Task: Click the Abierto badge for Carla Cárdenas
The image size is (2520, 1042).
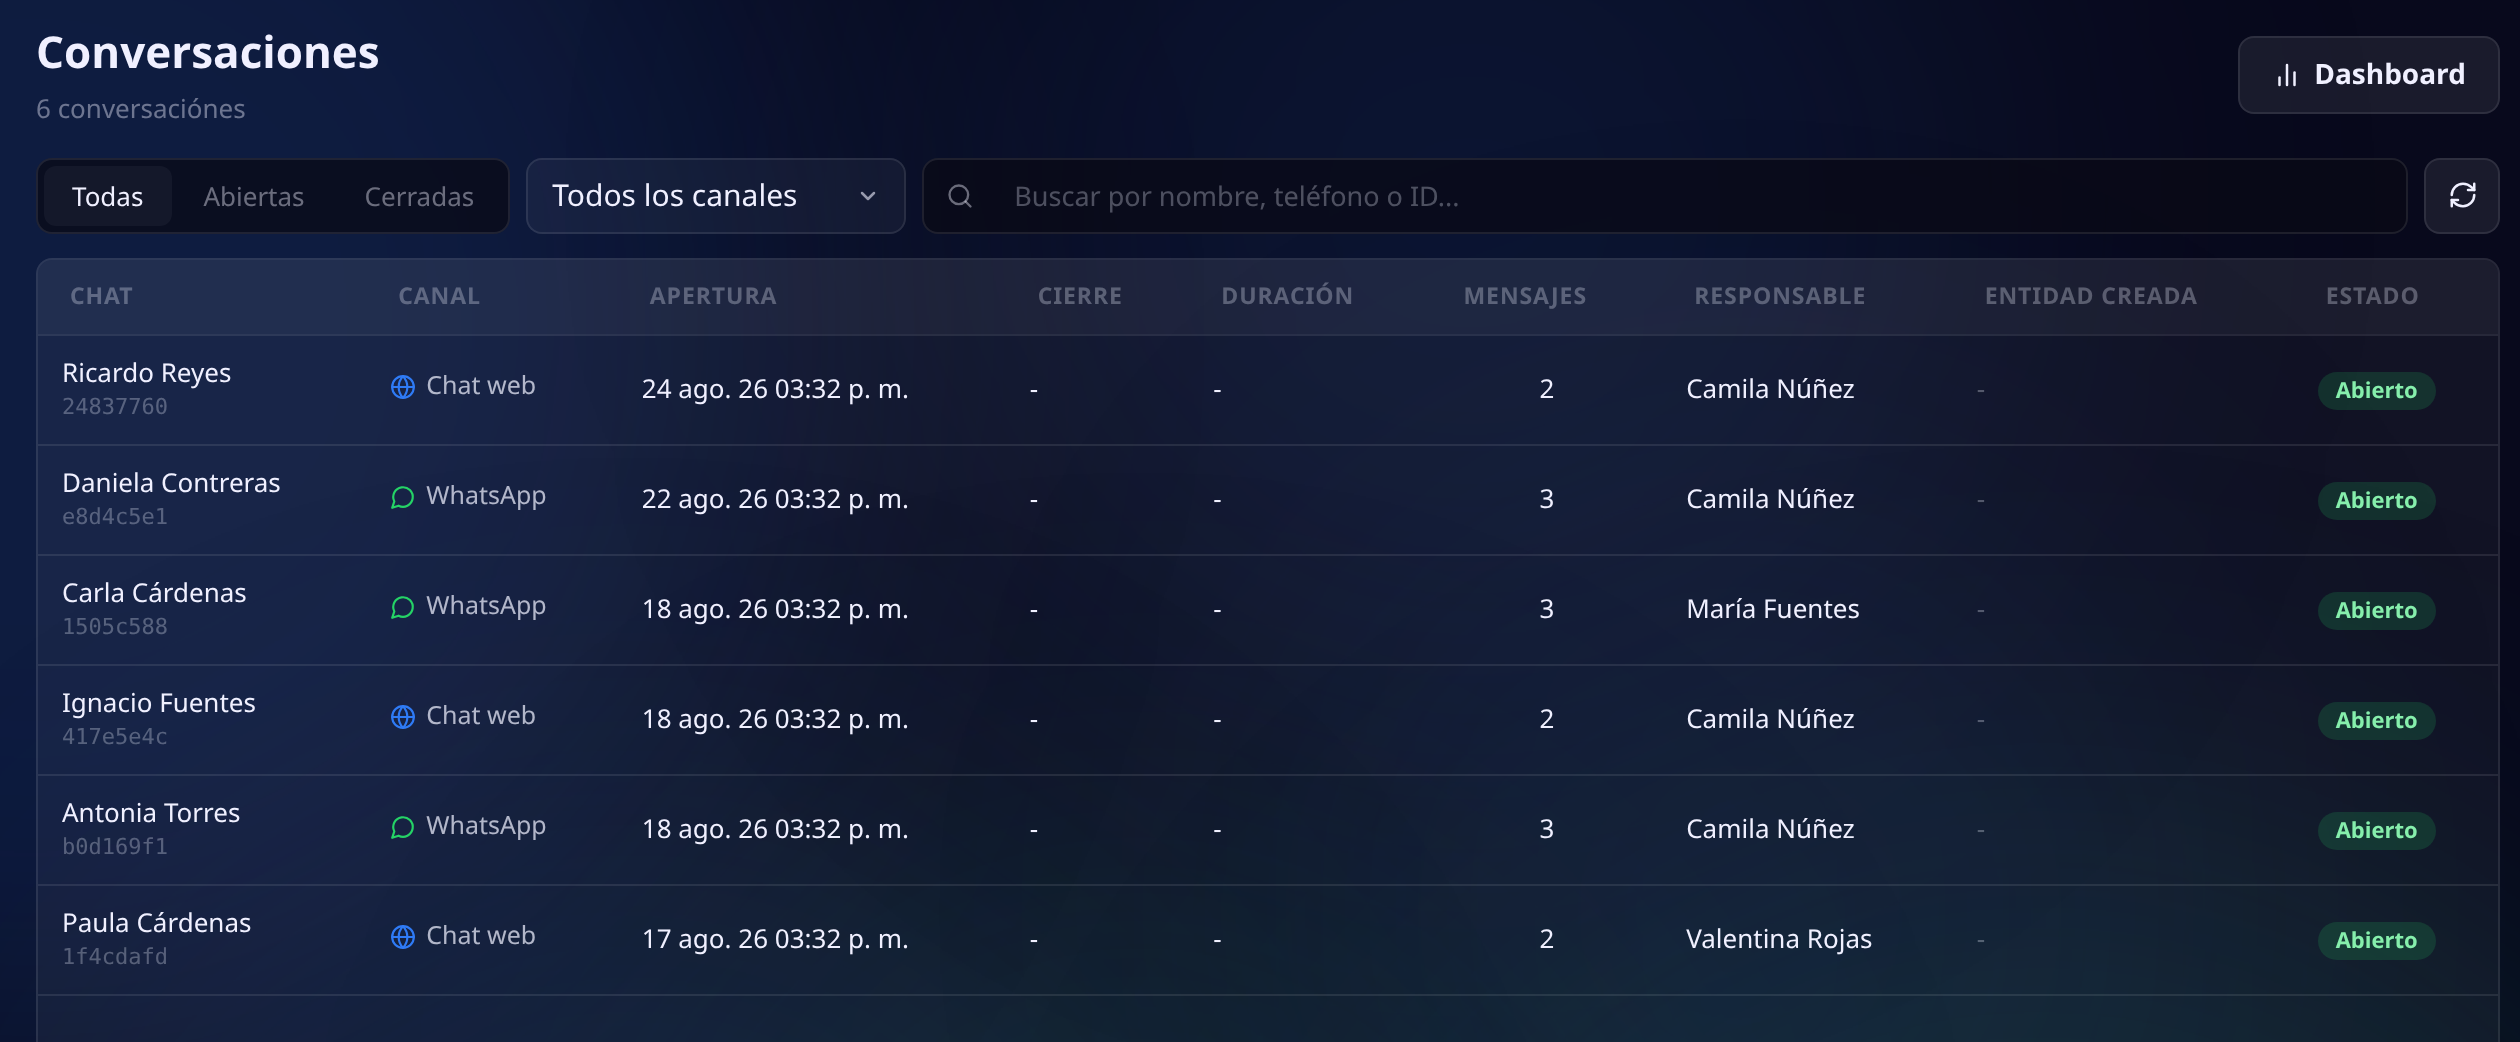Action: pos(2376,610)
